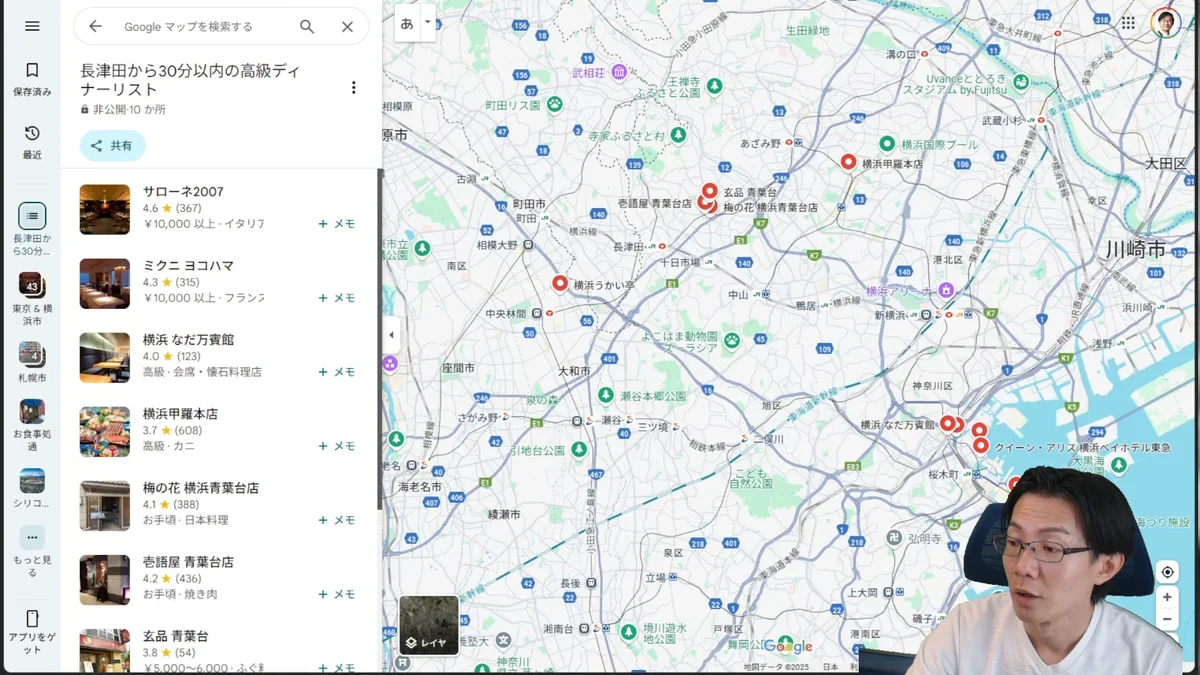Open the input mode dropdown arrow
Image resolution: width=1200 pixels, height=675 pixels.
pyautogui.click(x=427, y=21)
